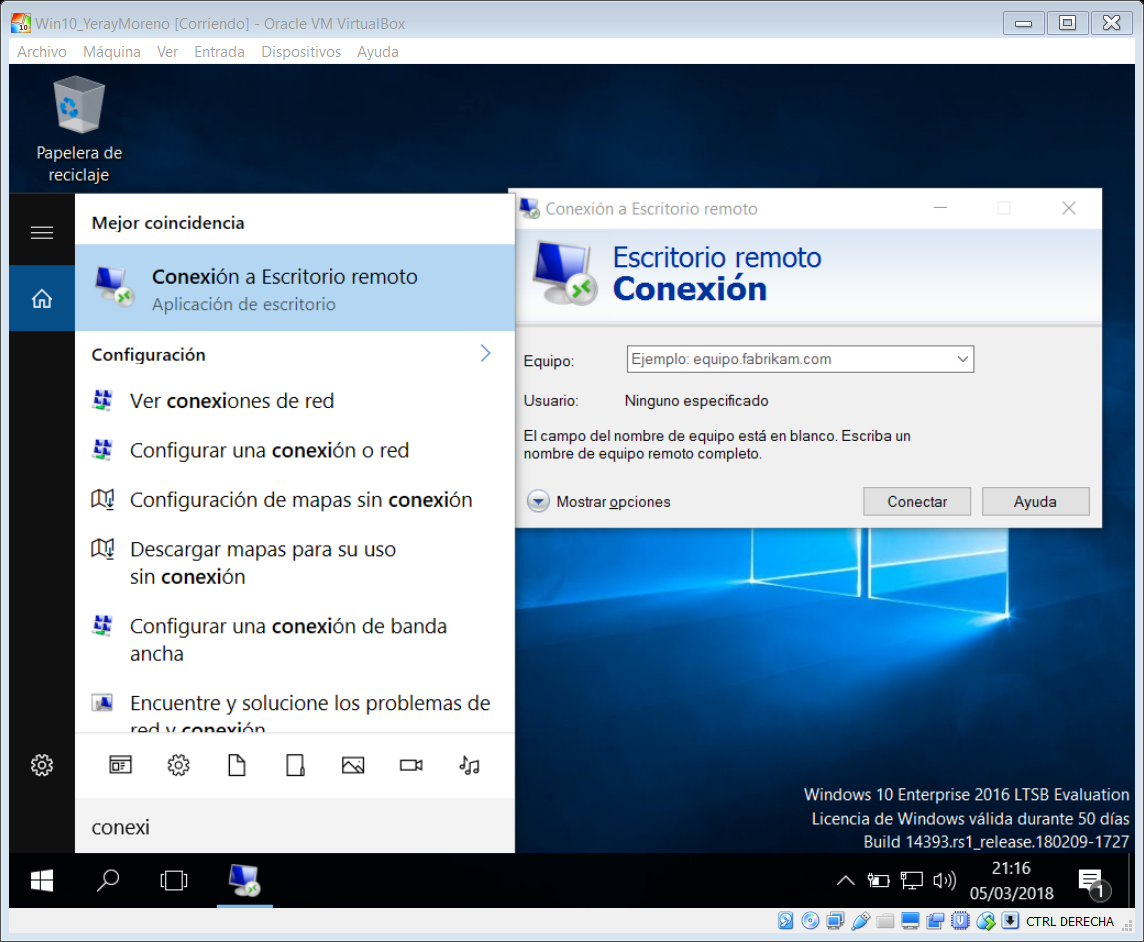Open Descargar mapas para su uso sin conexión

coord(295,563)
